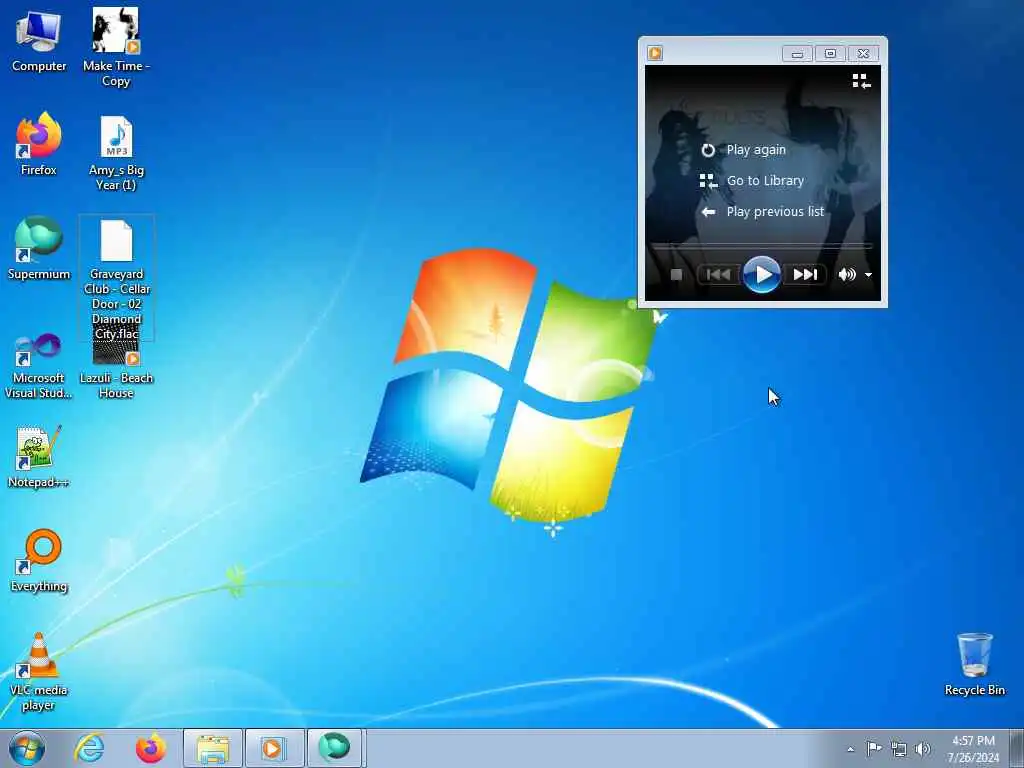Select the Graveyard Club Diamond City.flac file

pyautogui.click(x=116, y=280)
